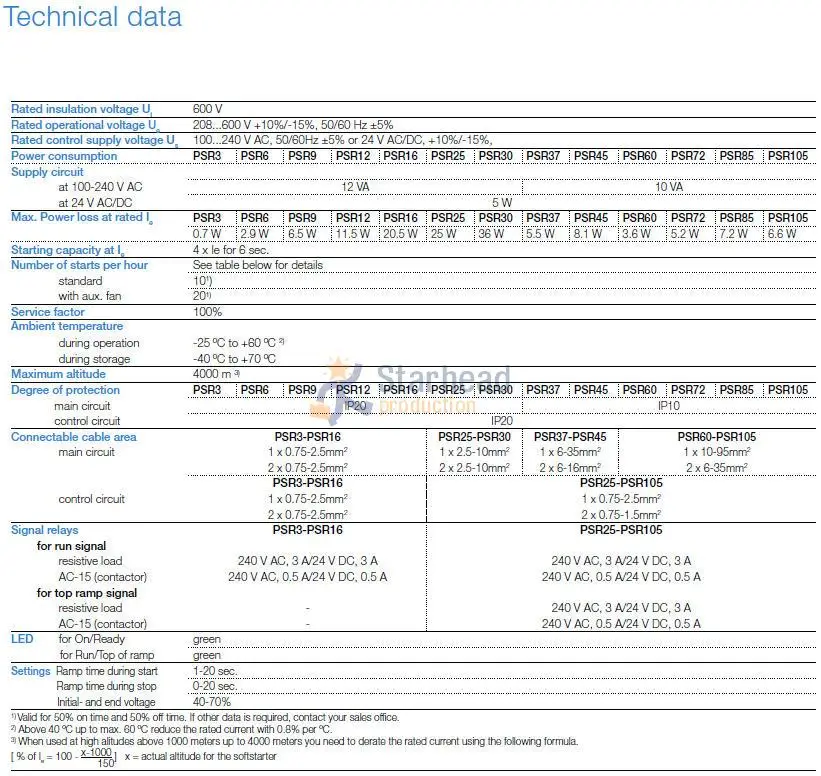The image size is (821, 776).
Task: Click the '100...240 V AC, 50/60Hz' value
Action: [342, 140]
